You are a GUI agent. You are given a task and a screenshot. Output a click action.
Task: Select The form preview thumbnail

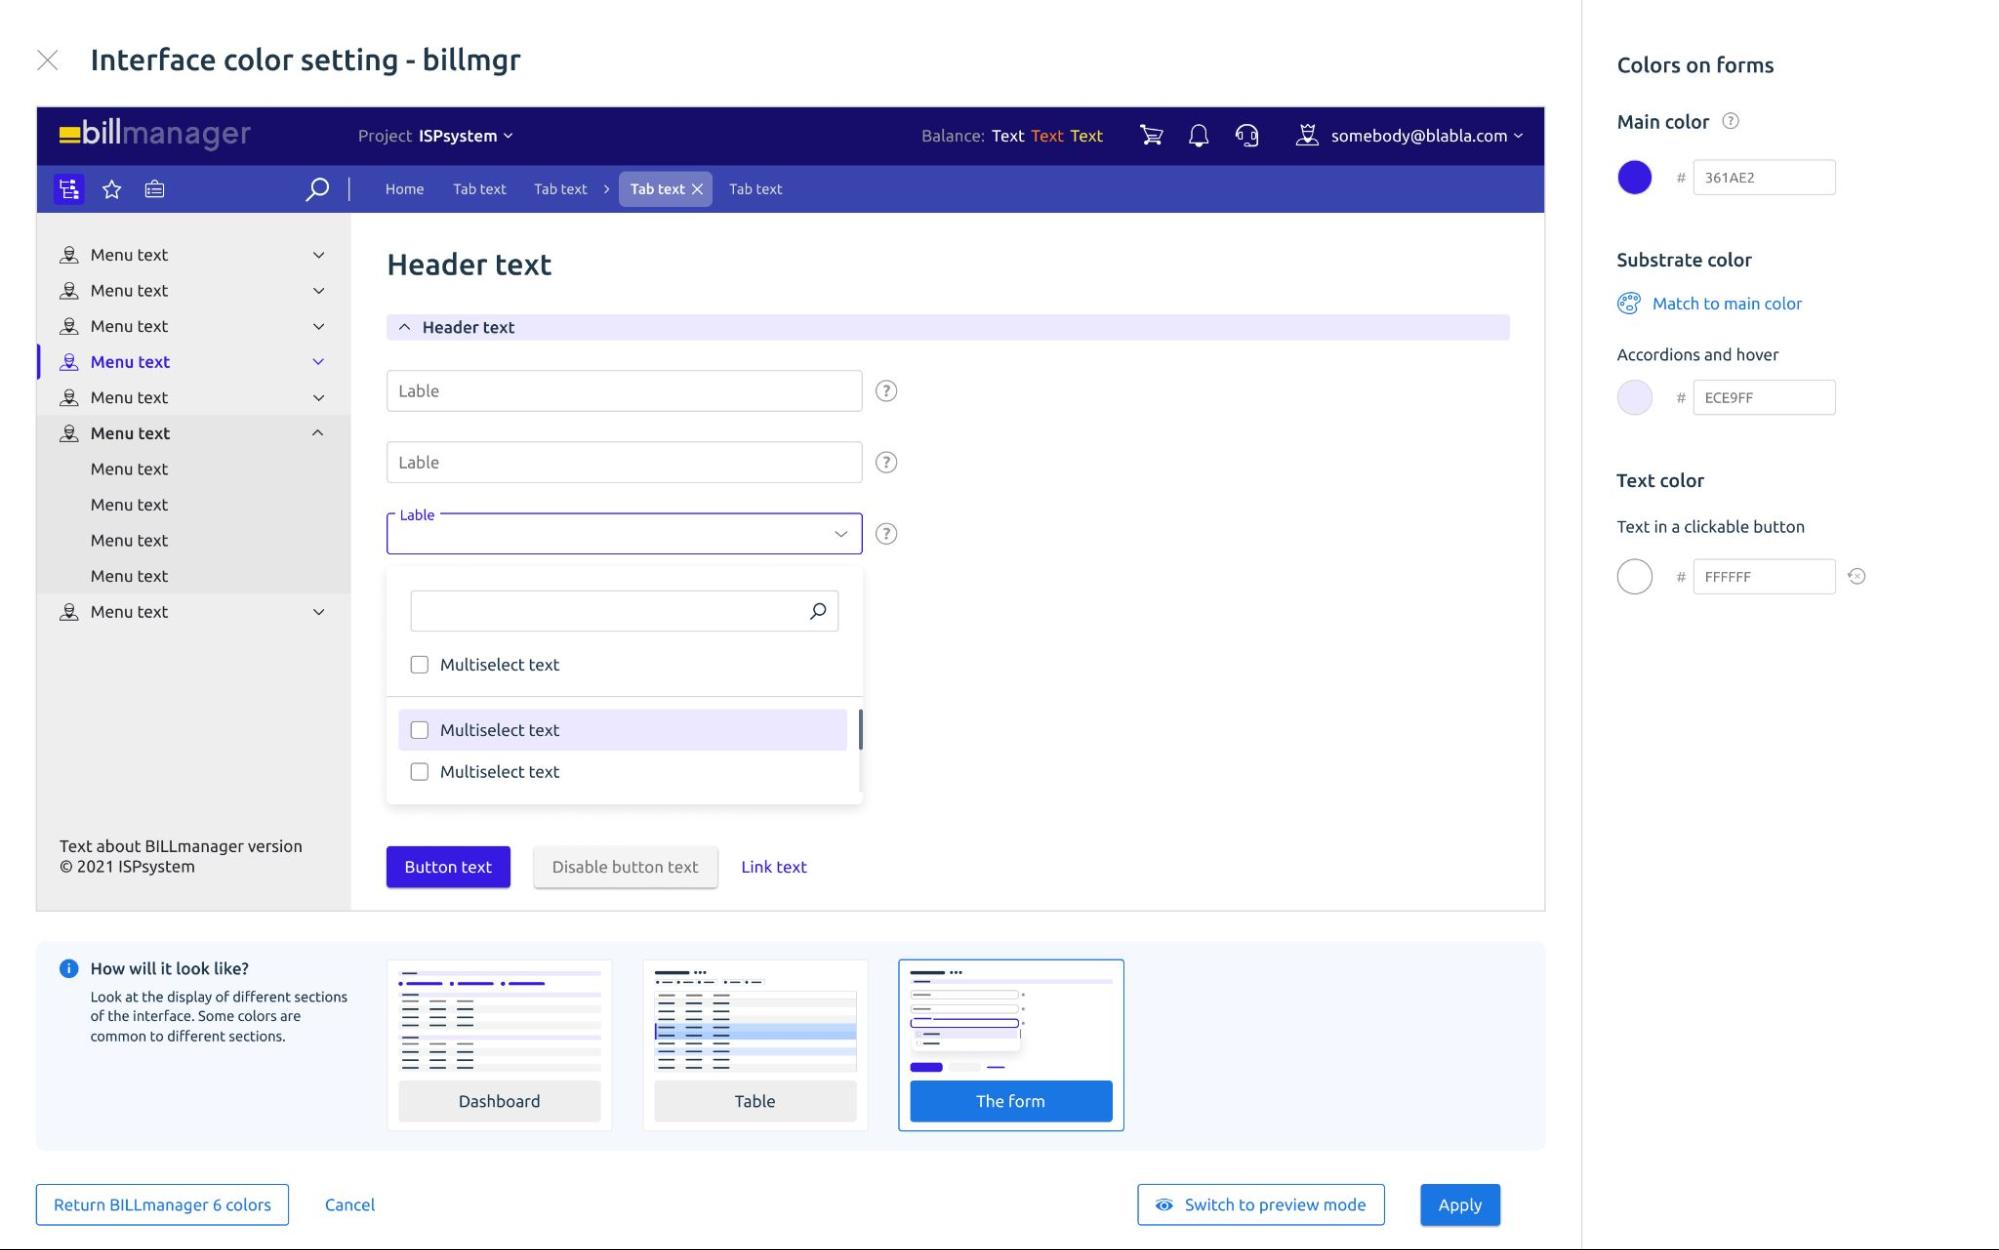[1011, 1045]
